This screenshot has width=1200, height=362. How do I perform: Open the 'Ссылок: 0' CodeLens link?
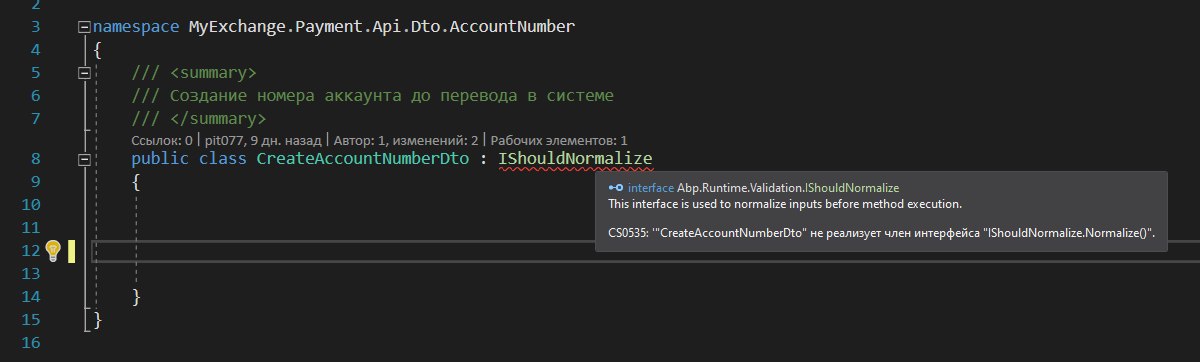161,141
